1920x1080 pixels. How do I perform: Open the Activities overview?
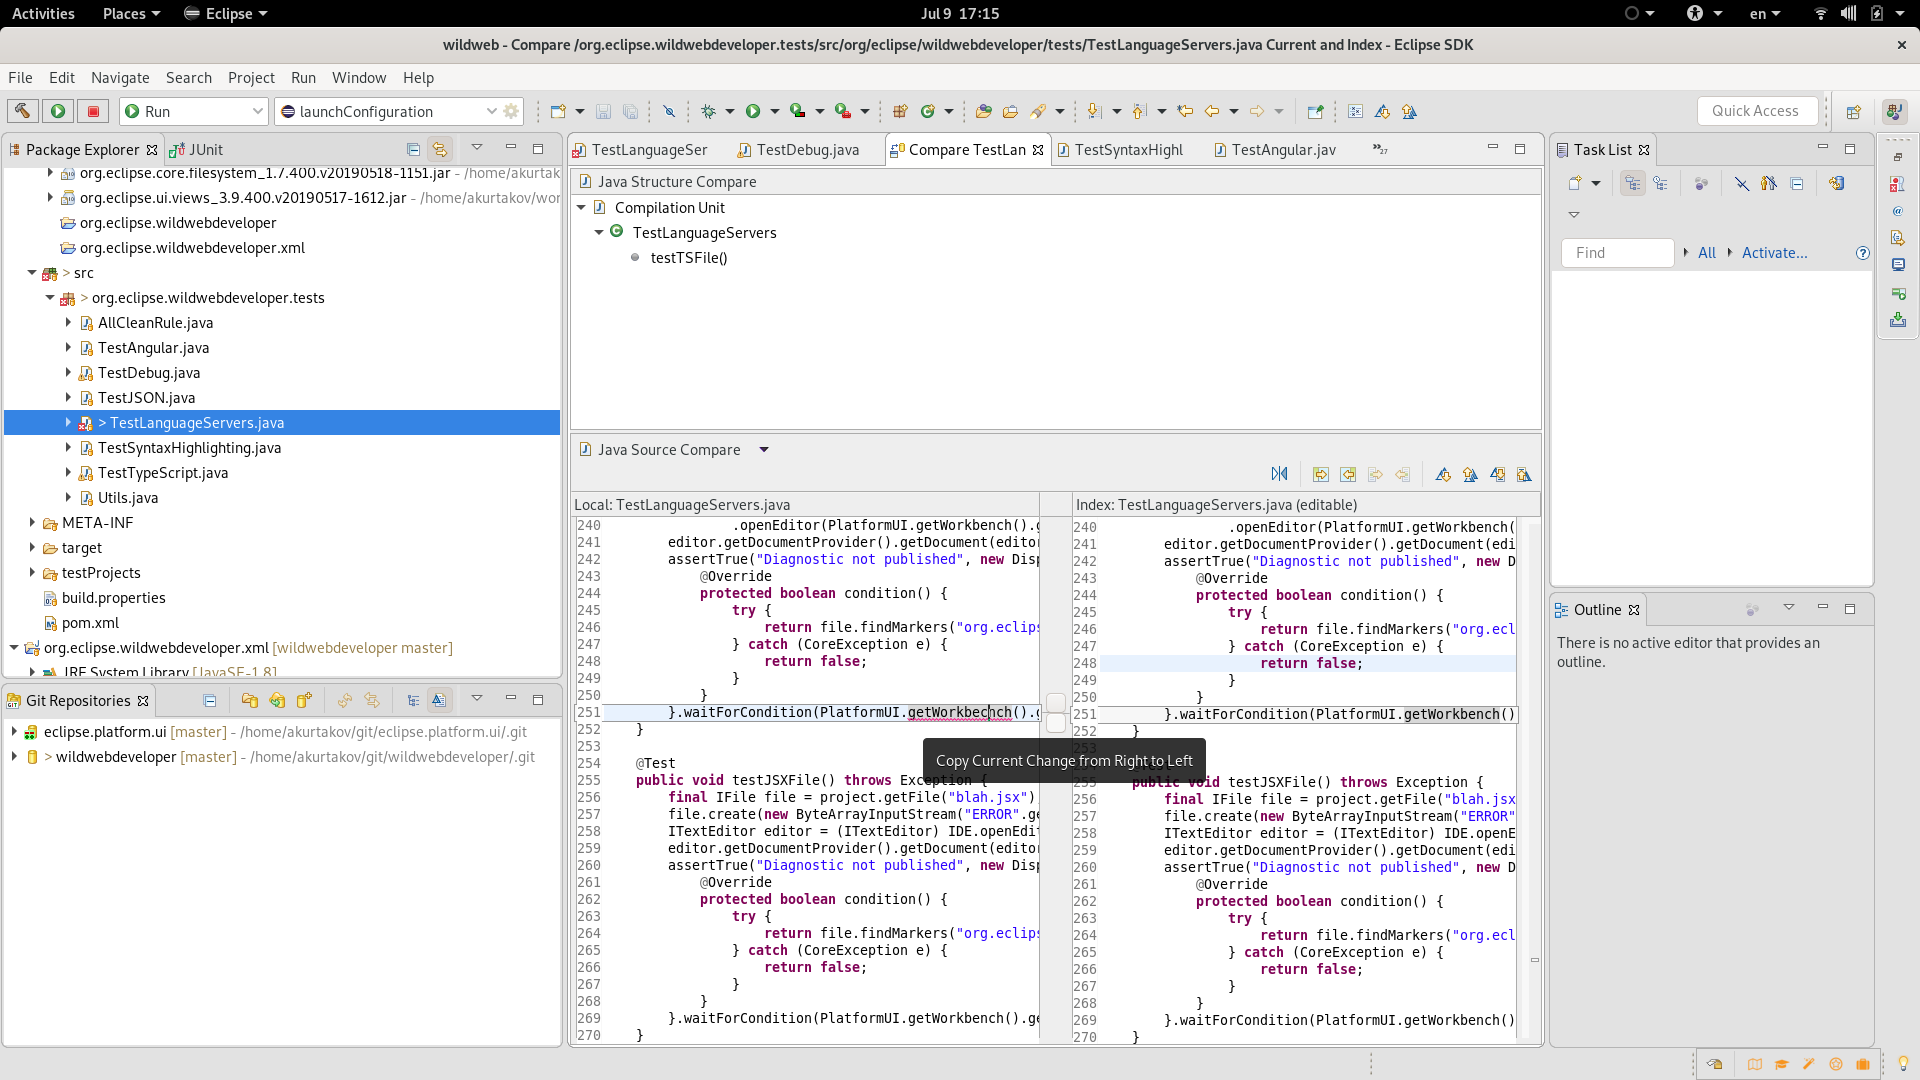43,13
